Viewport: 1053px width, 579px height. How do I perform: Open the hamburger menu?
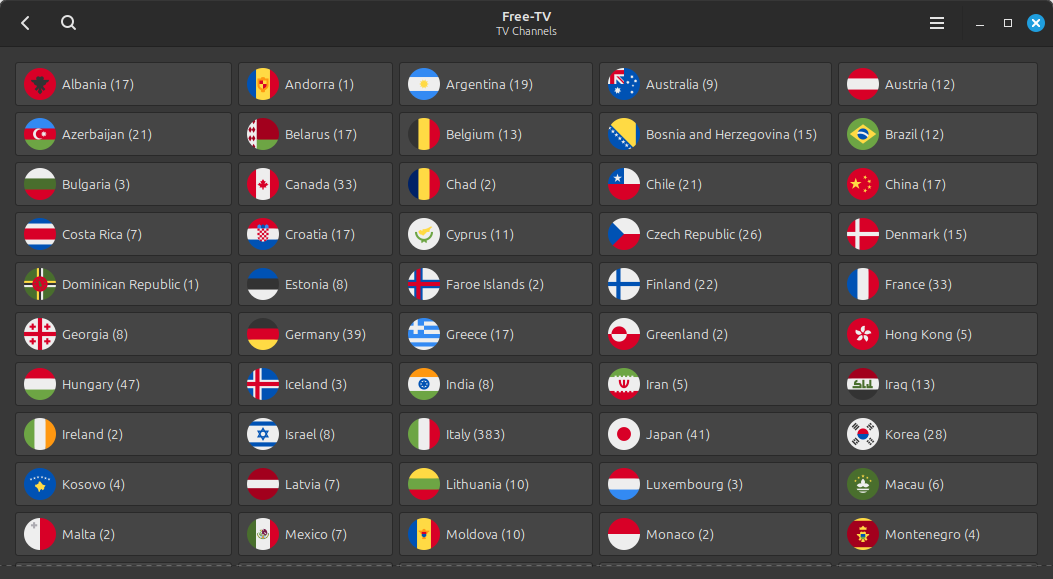click(936, 22)
